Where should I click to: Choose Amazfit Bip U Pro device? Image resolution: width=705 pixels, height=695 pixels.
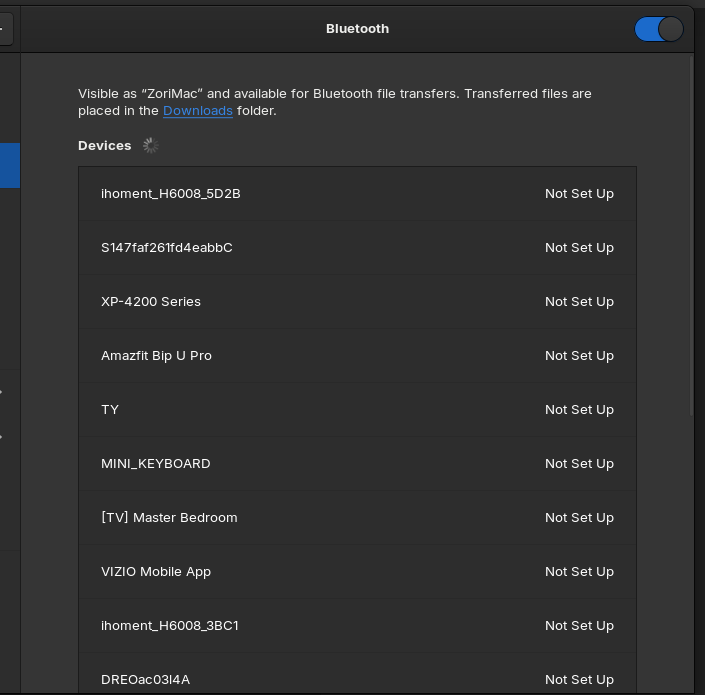(357, 356)
